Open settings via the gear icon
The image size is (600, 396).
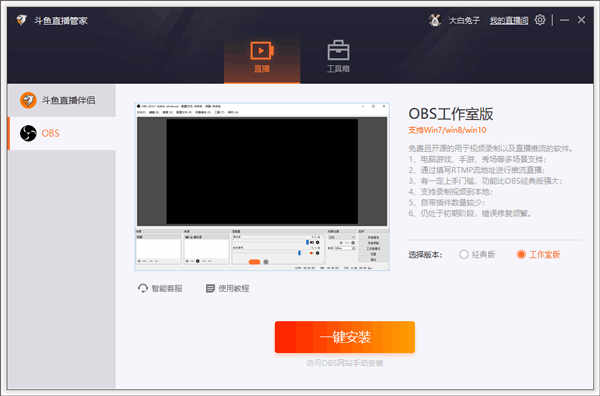540,20
